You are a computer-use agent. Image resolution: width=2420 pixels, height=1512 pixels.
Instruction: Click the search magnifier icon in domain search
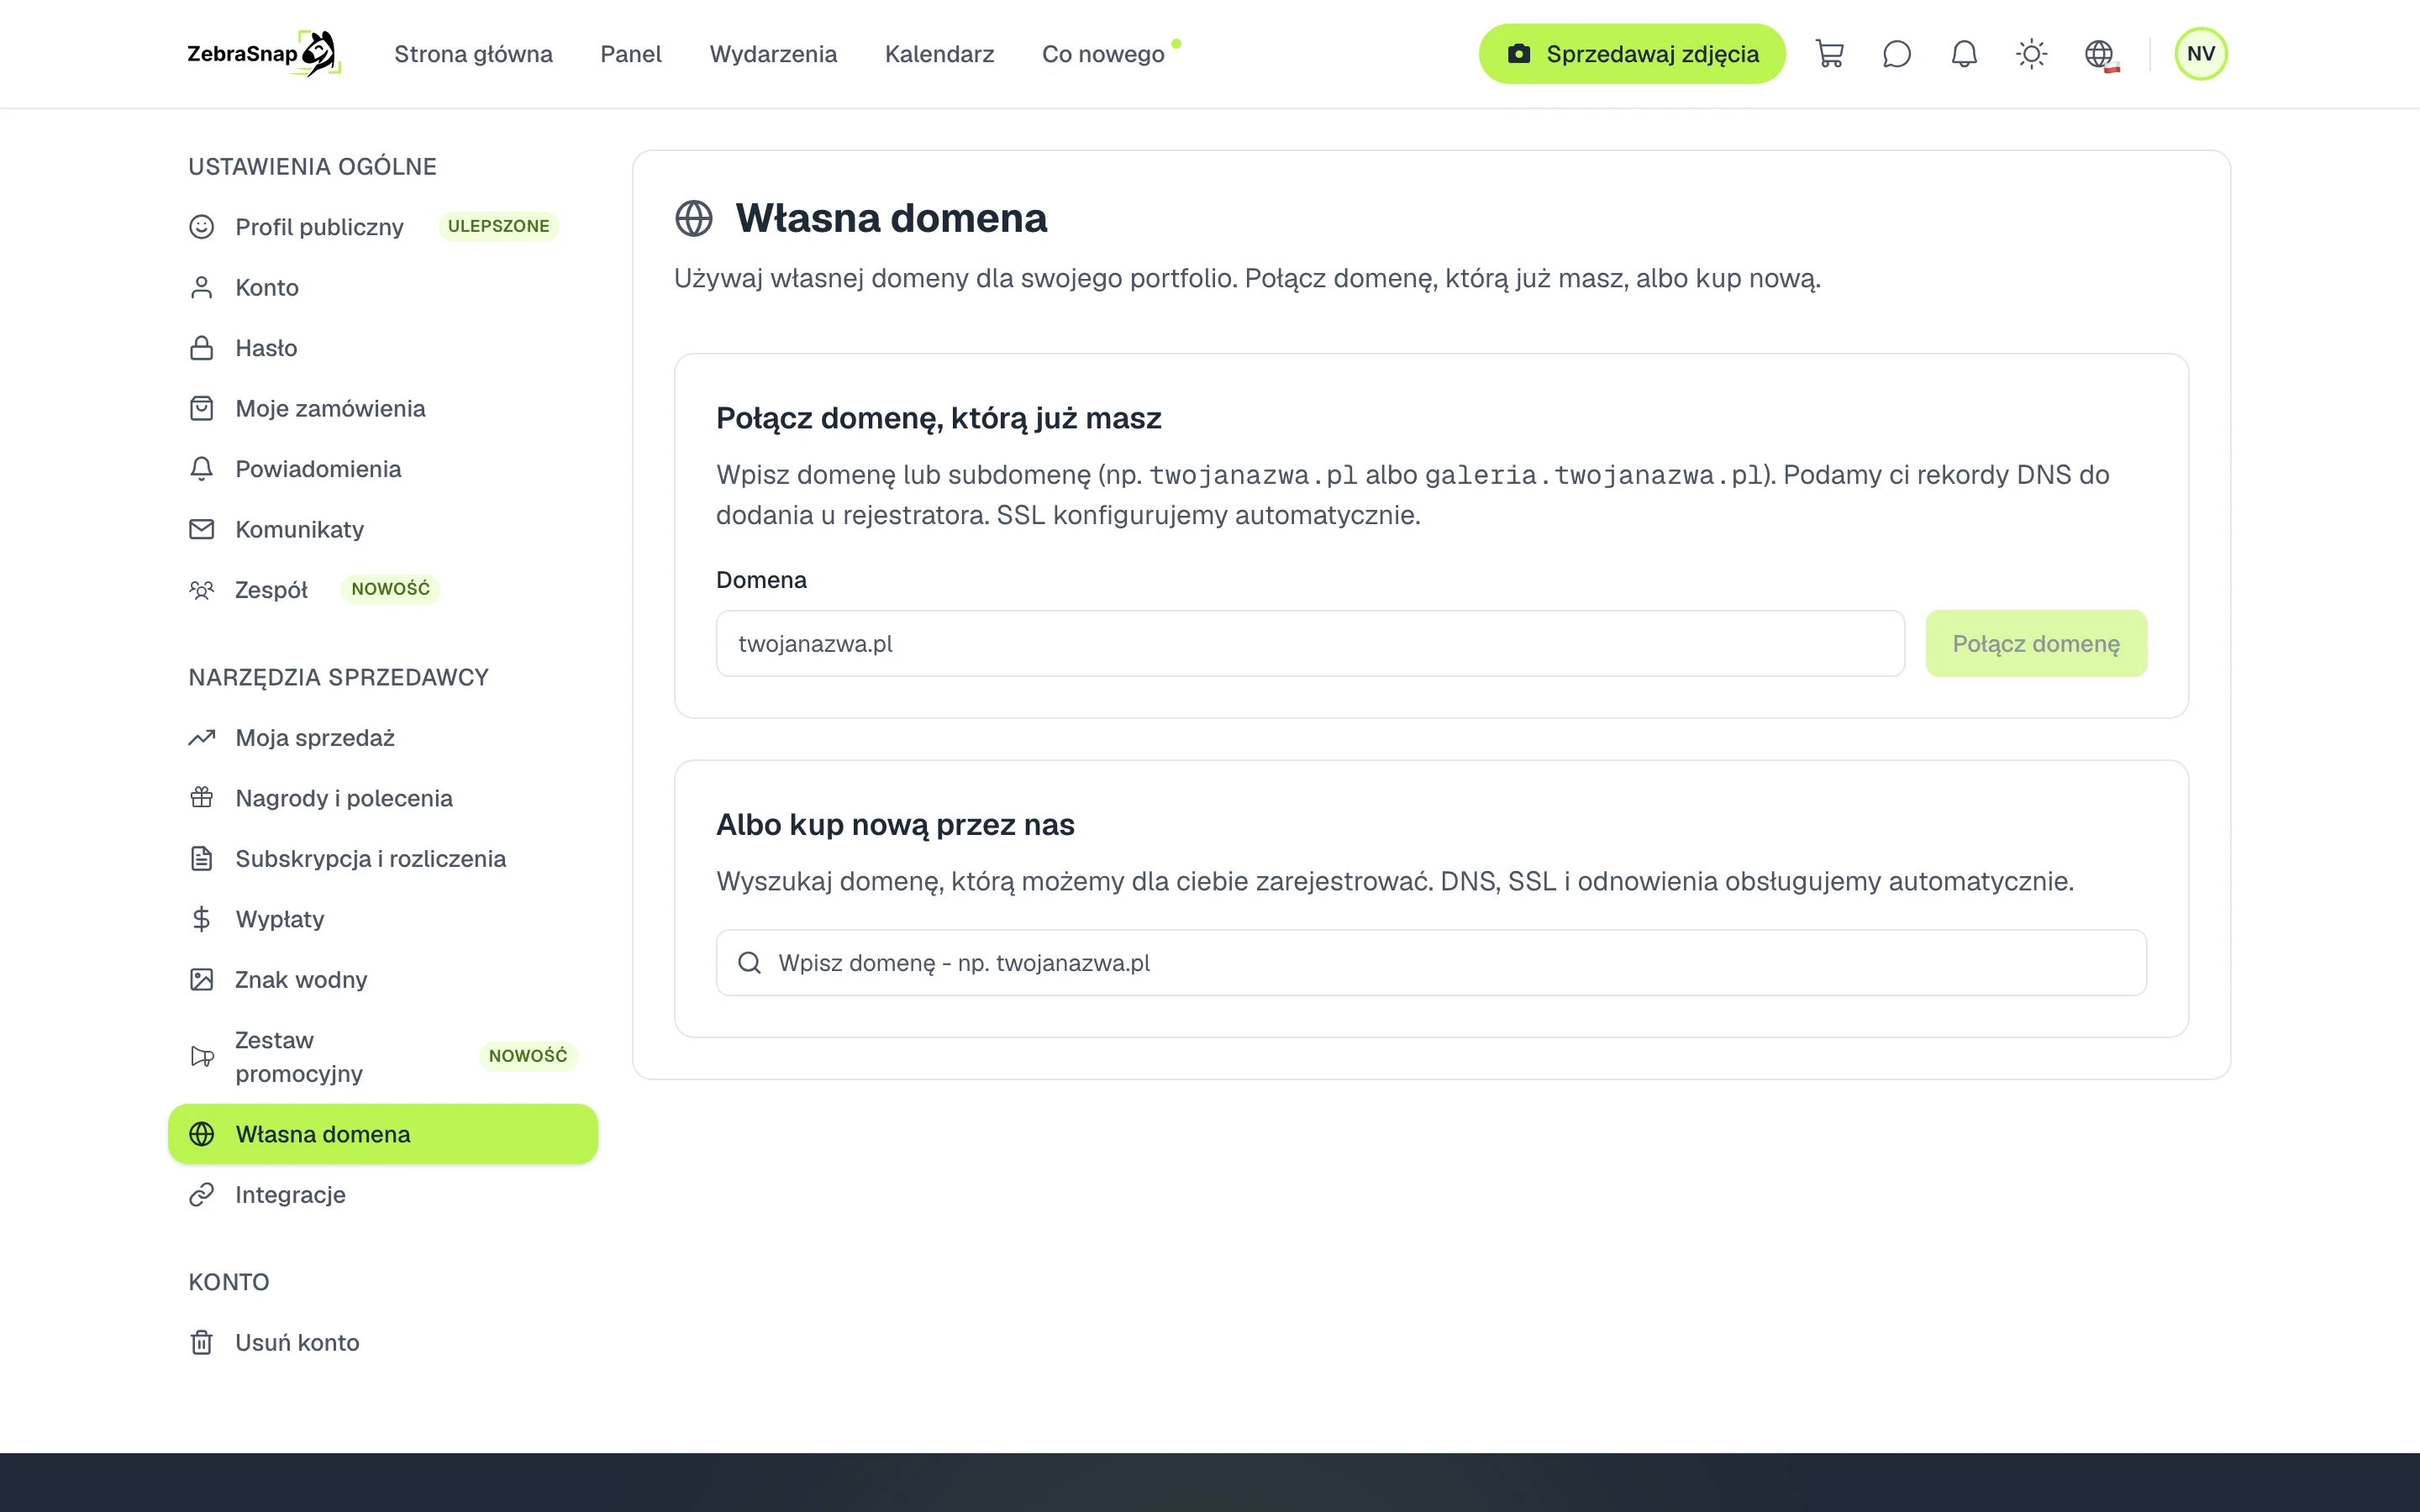(x=749, y=963)
